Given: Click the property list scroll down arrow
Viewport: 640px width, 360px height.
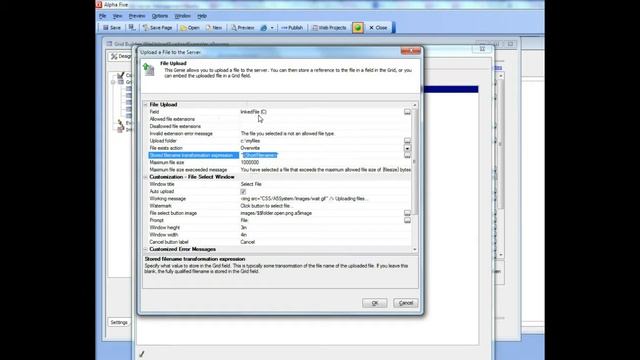Looking at the screenshot, I should pos(415,249).
